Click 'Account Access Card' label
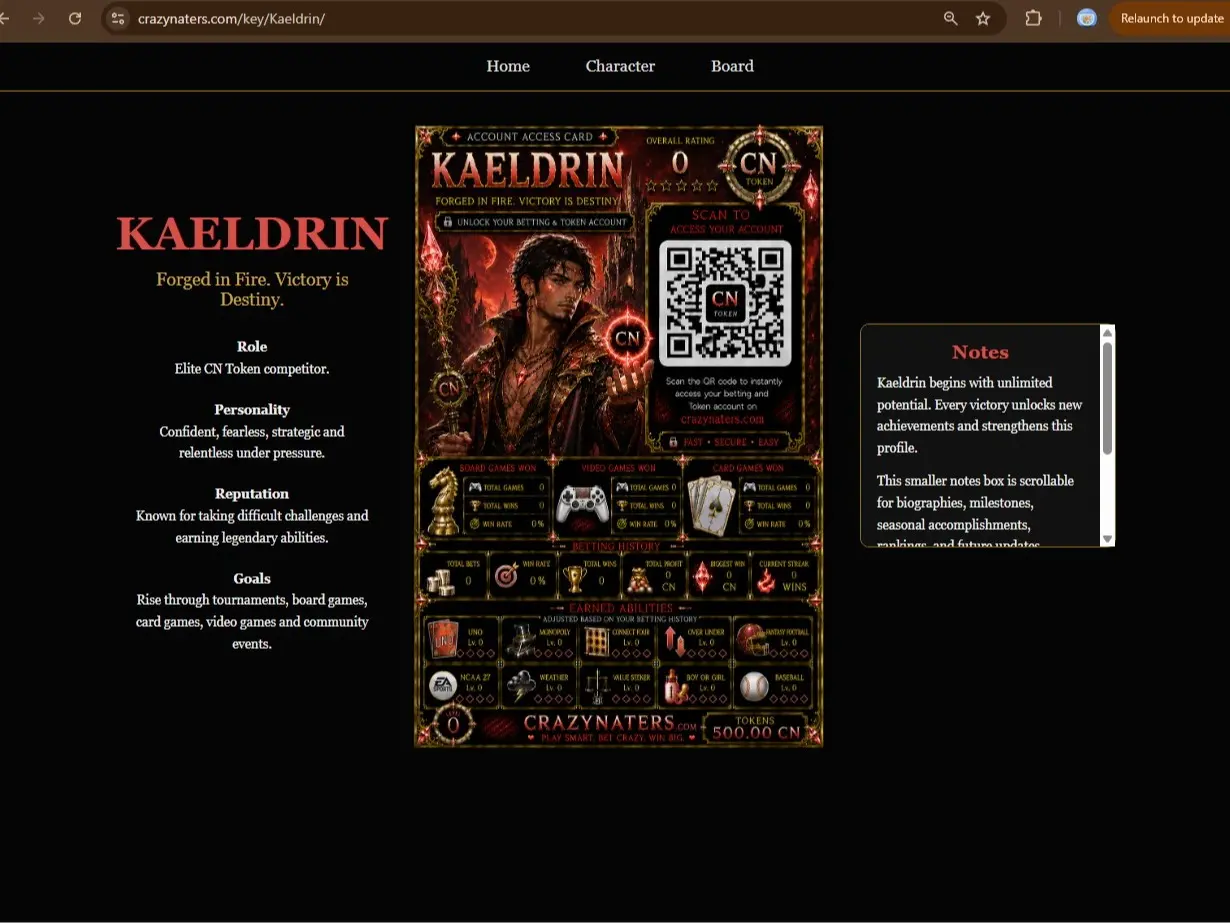 pos(530,136)
